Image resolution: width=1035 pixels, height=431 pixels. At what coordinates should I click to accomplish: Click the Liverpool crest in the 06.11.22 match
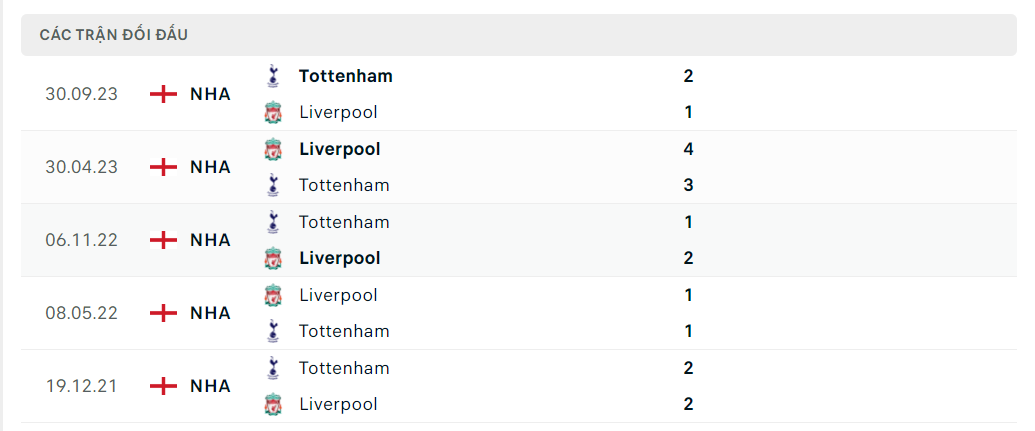click(273, 258)
